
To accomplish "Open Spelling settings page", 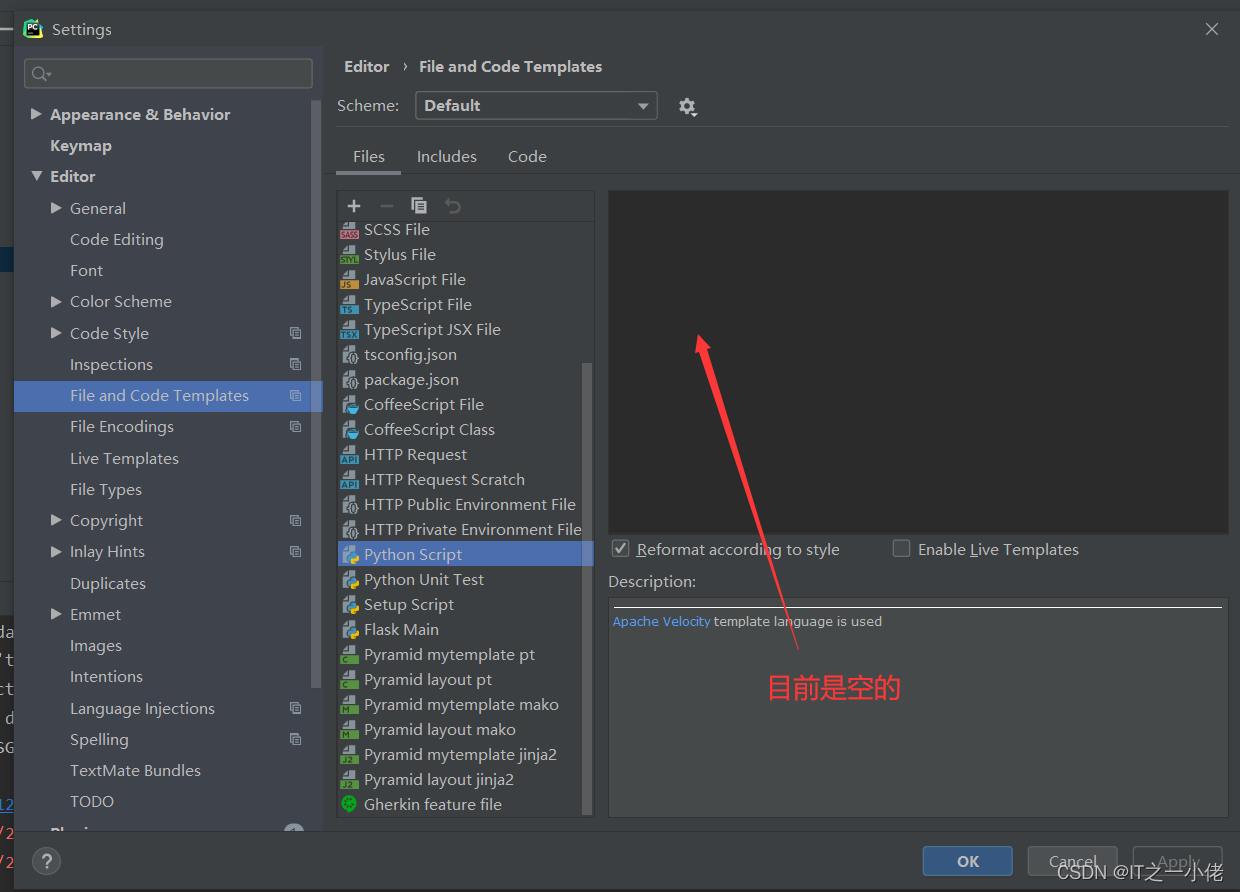I will [x=99, y=740].
